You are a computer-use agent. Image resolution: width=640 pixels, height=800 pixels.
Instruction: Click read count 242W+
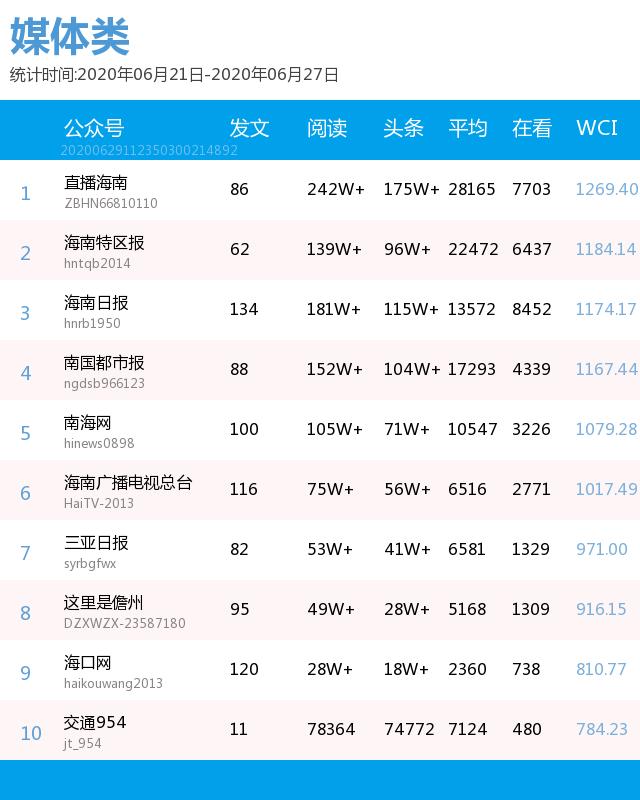[336, 189]
